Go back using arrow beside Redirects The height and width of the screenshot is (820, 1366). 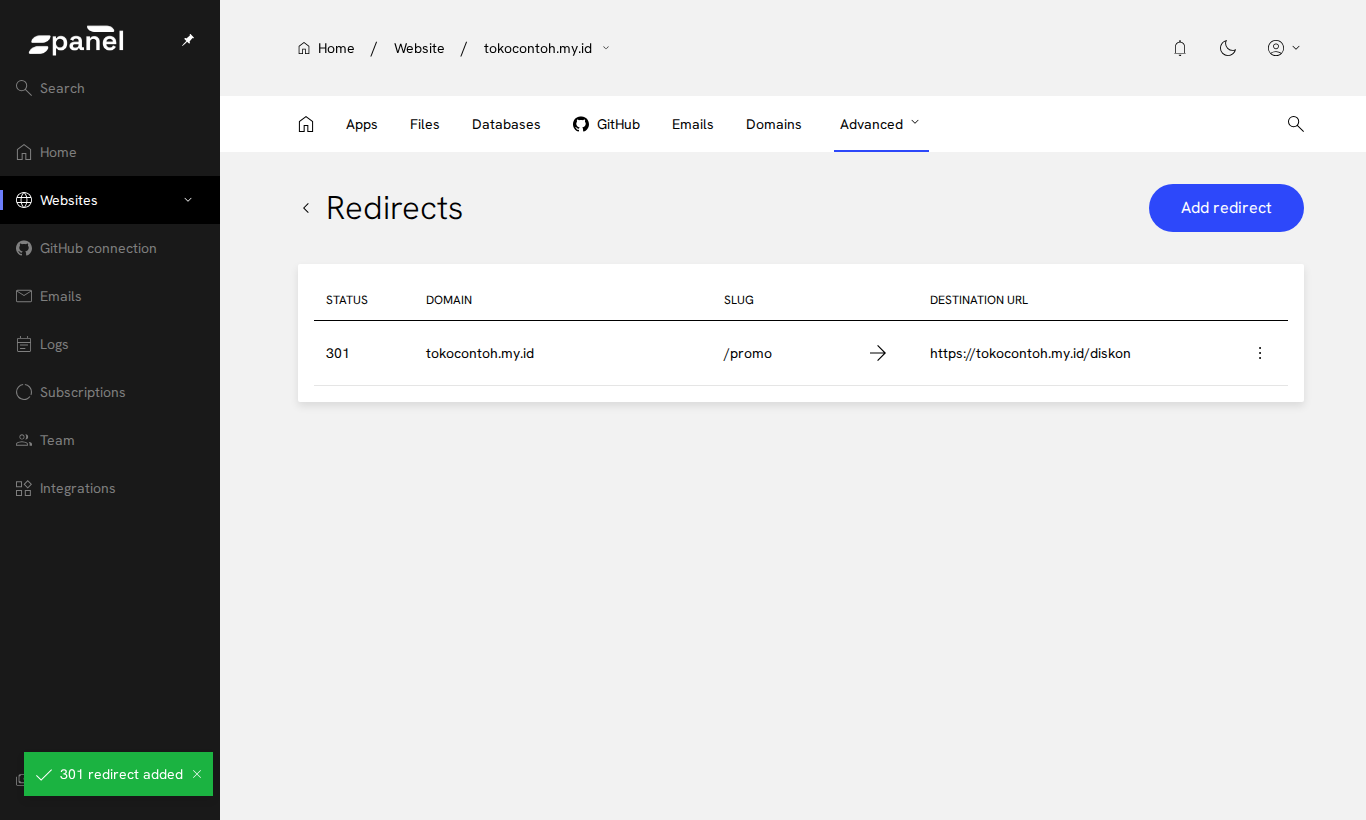[306, 208]
